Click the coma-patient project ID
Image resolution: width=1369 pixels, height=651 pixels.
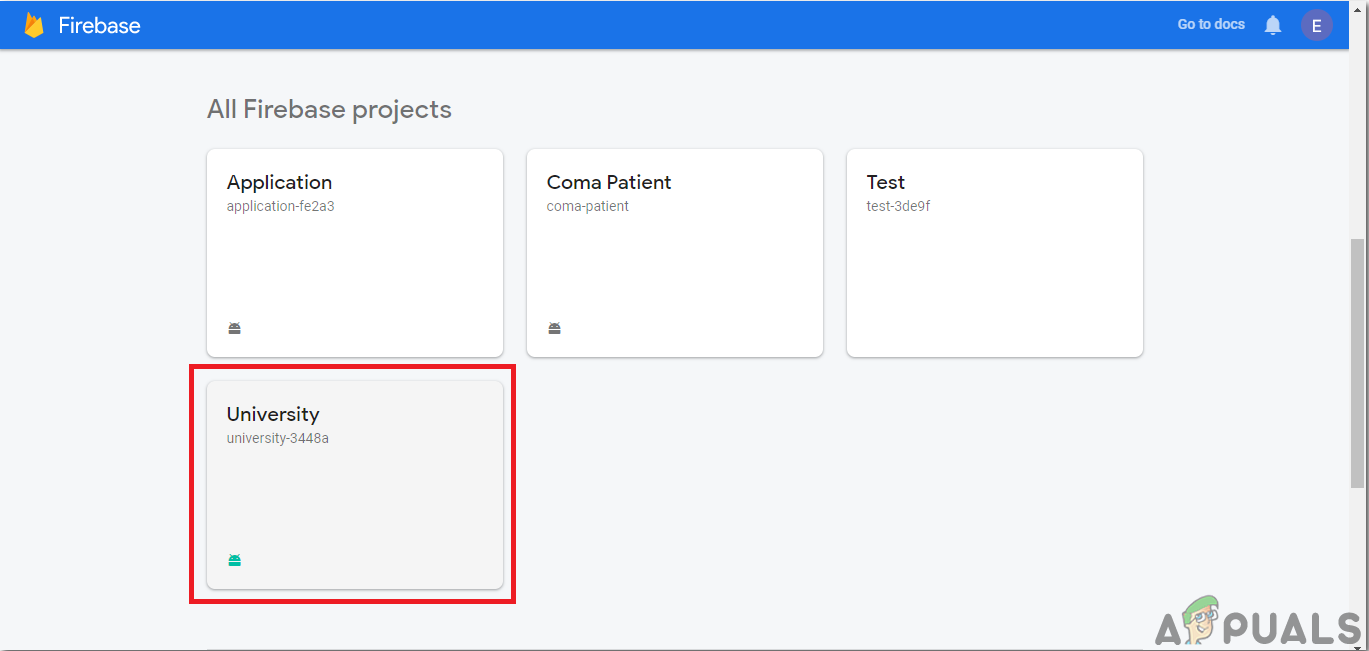click(588, 206)
